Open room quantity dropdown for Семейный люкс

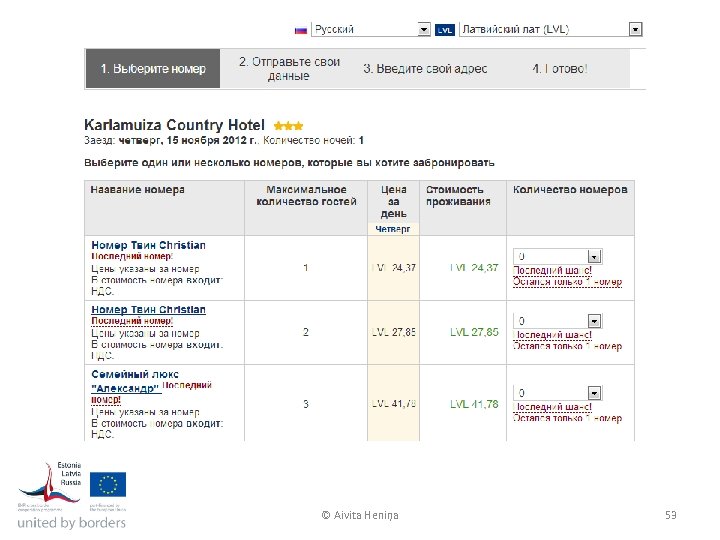click(594, 393)
